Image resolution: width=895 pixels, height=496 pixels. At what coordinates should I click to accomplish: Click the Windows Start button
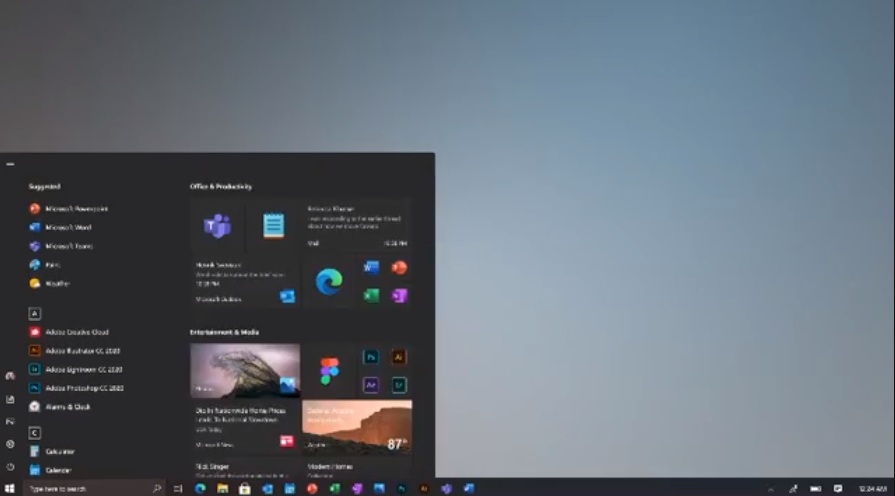tap(10, 489)
